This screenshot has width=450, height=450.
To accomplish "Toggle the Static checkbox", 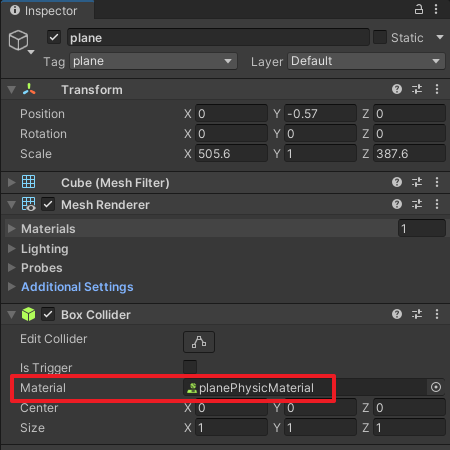I will [380, 37].
